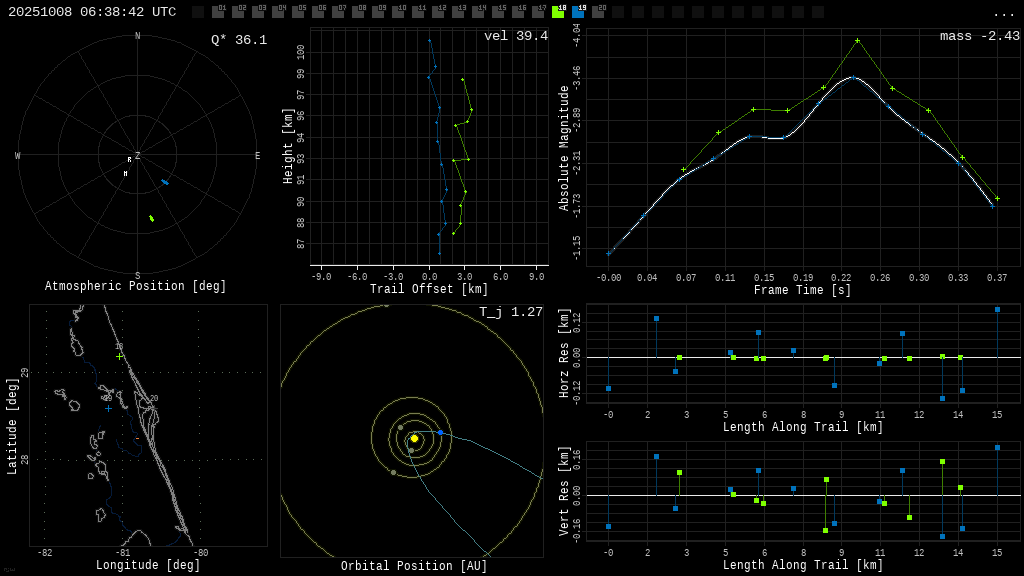Image resolution: width=1024 pixels, height=576 pixels.
Task: Click the vel 39.4 readout
Action: click(x=516, y=37)
